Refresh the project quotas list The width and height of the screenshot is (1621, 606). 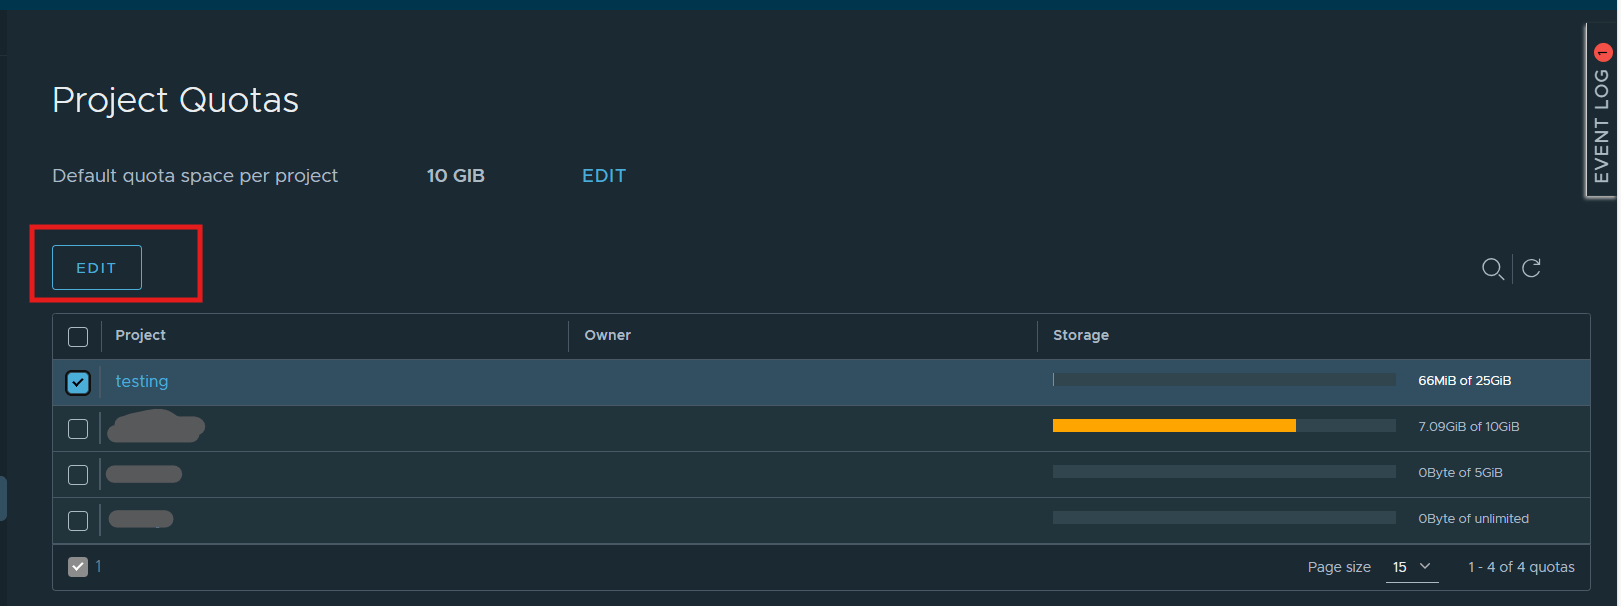1531,268
